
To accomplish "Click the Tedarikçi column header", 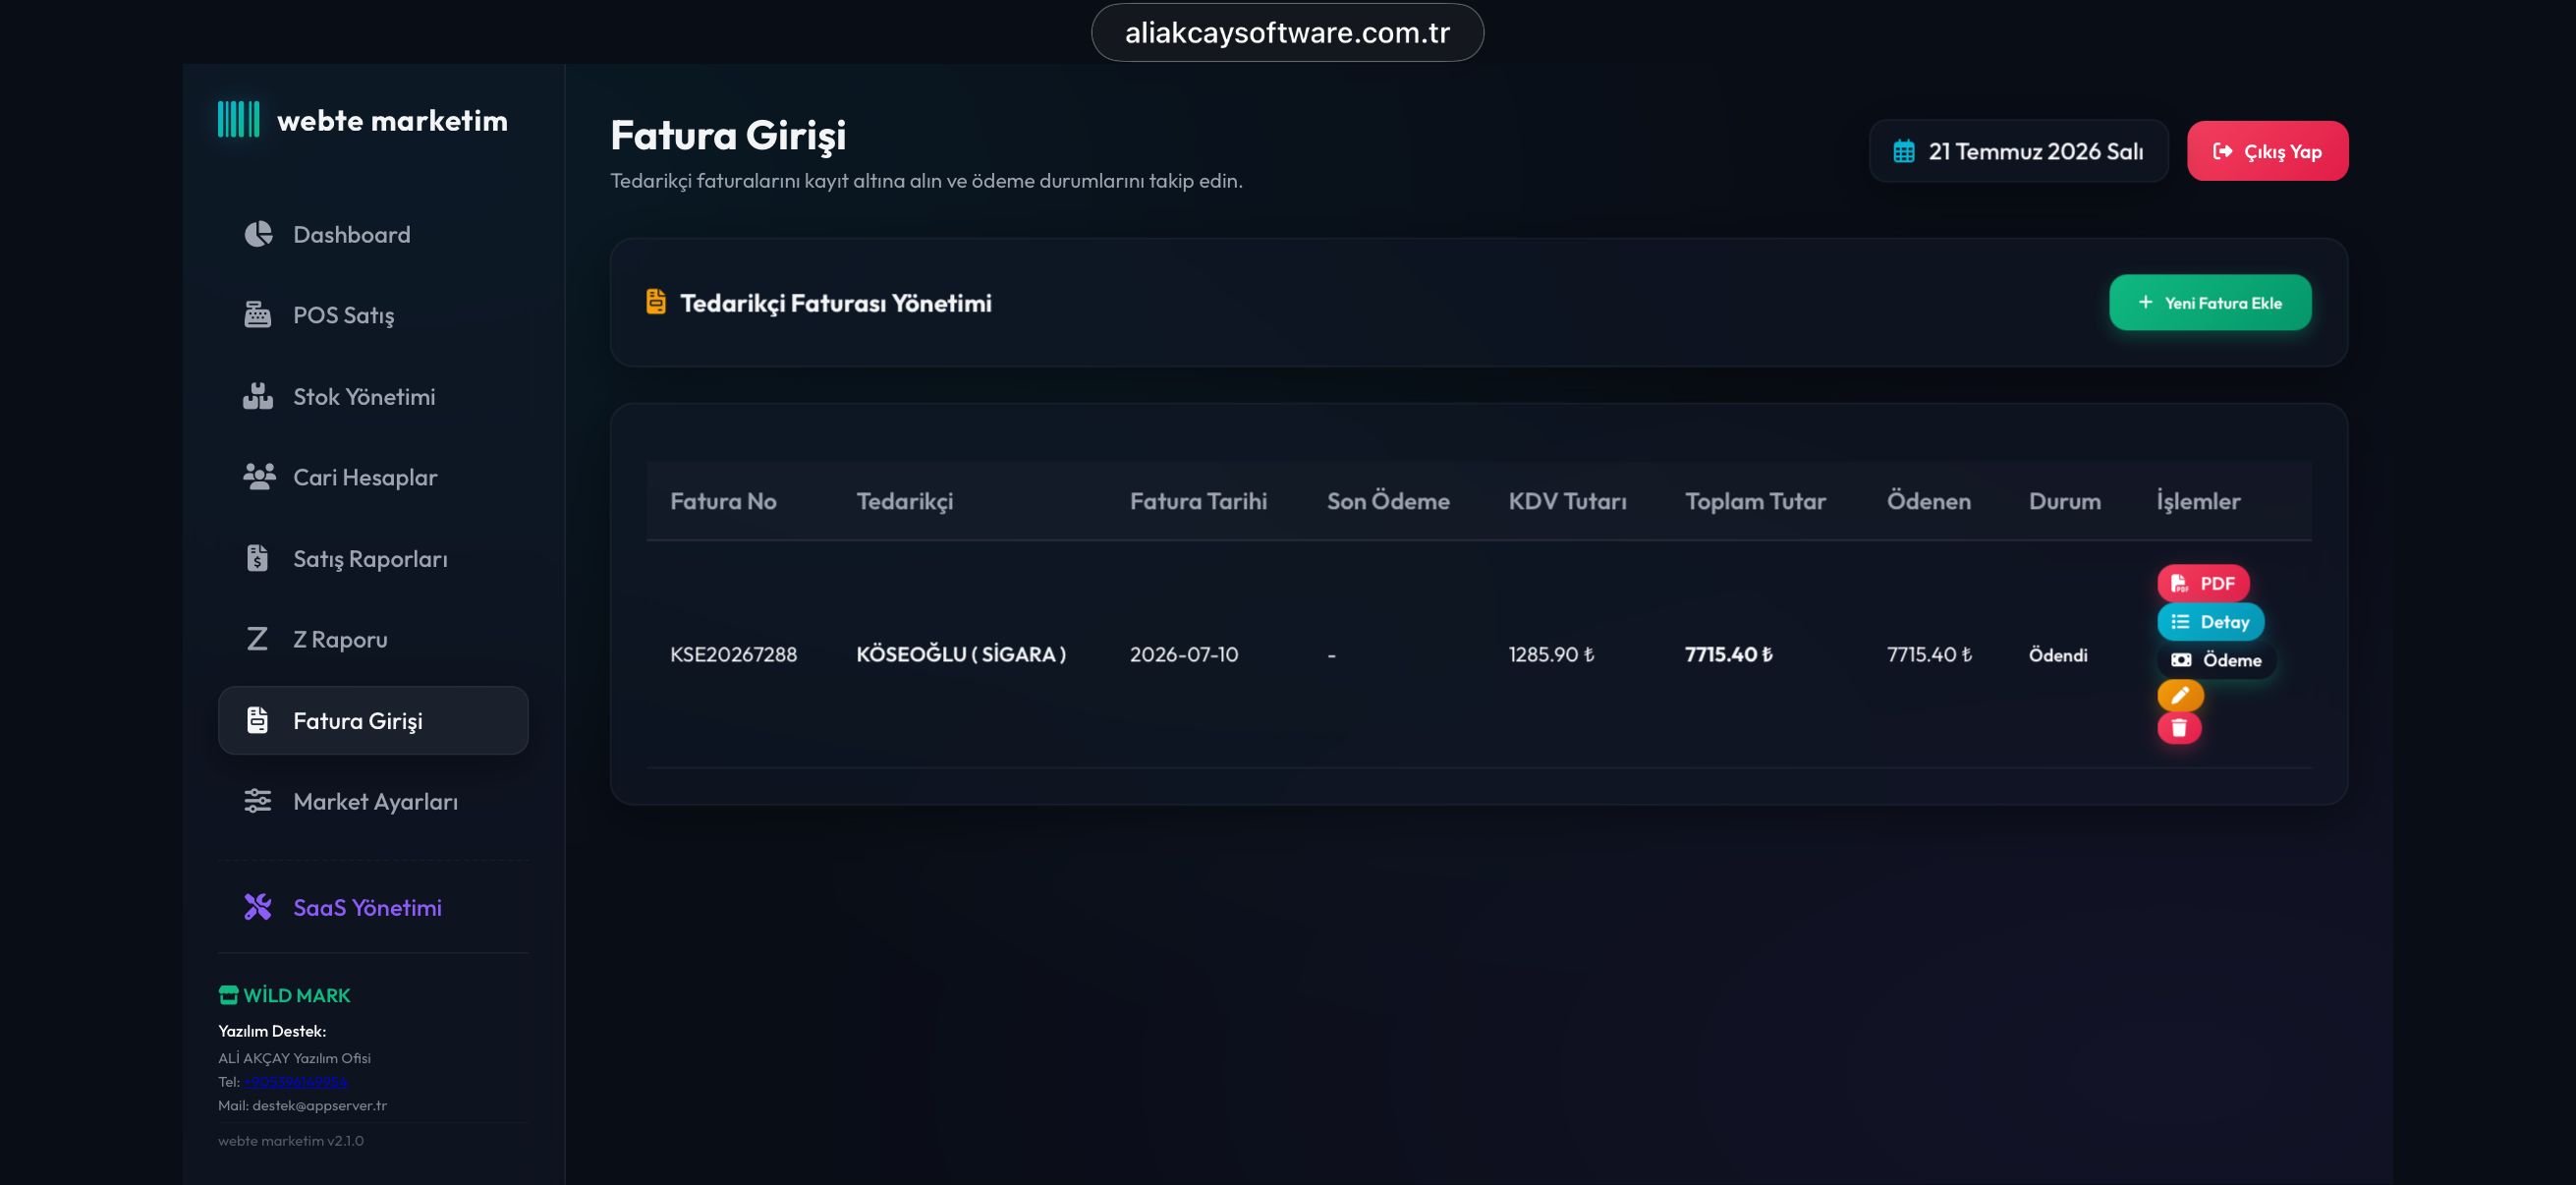I will click(904, 501).
